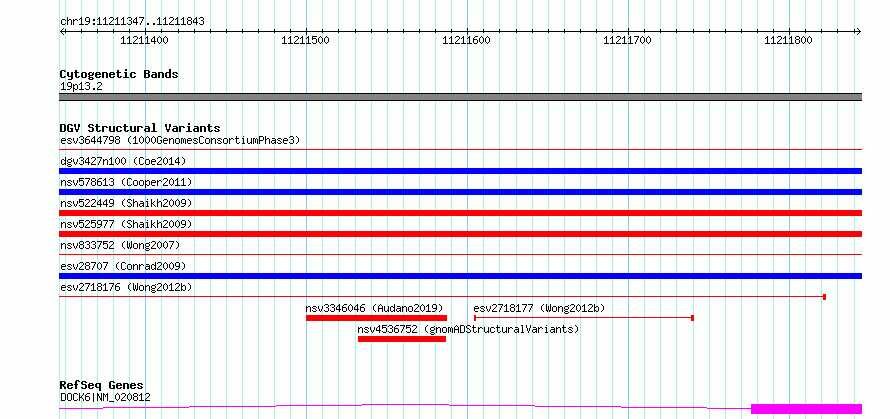Viewport: 890px width, 419px height.
Task: Click the end marker of esv2718176 line
Action: [x=824, y=297]
